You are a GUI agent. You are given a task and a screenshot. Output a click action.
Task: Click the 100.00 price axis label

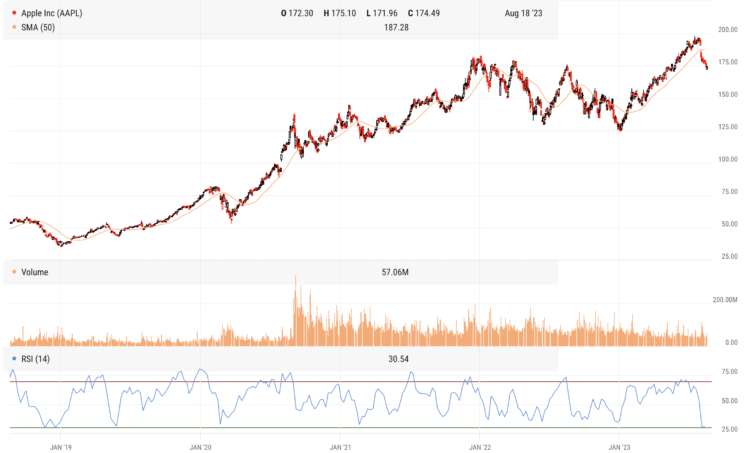pos(728,159)
